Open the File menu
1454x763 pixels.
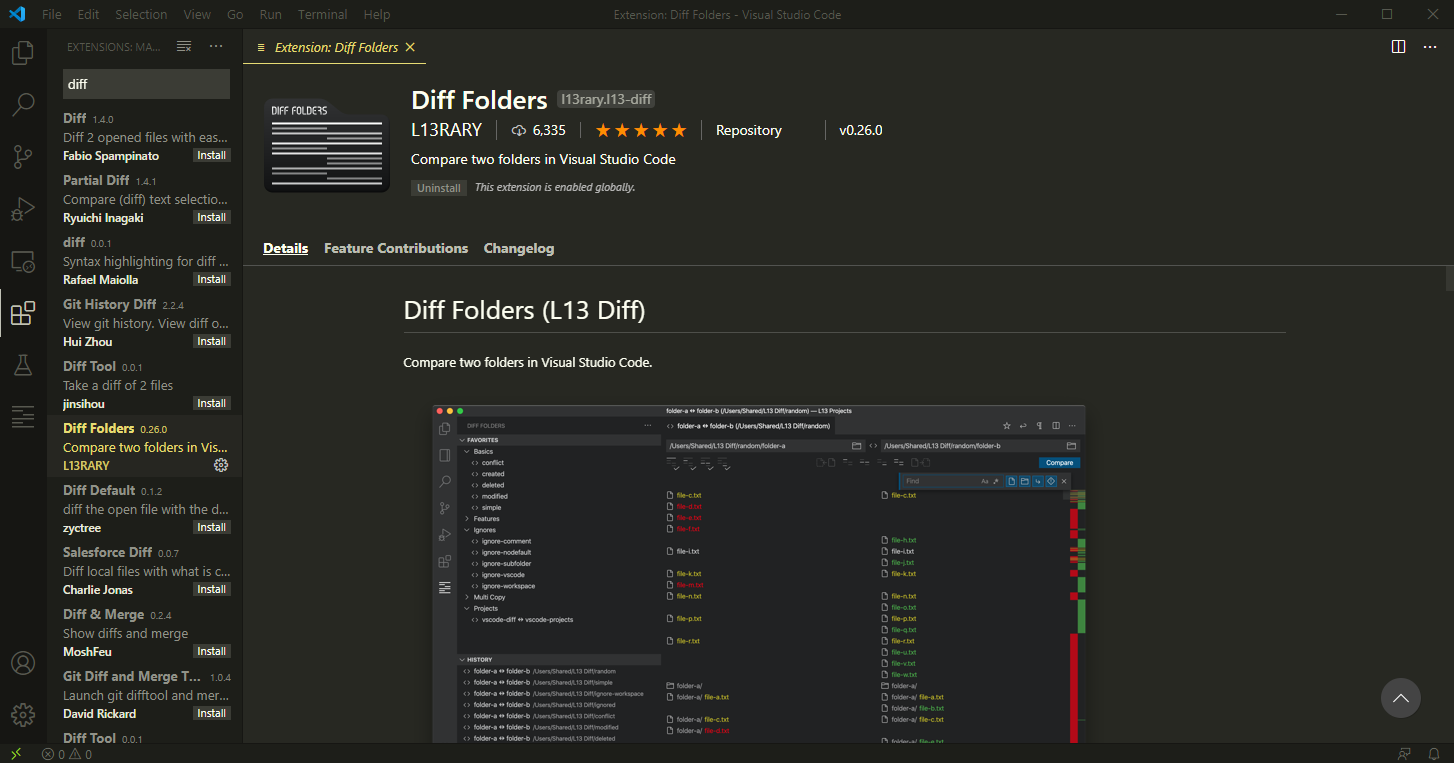52,15
